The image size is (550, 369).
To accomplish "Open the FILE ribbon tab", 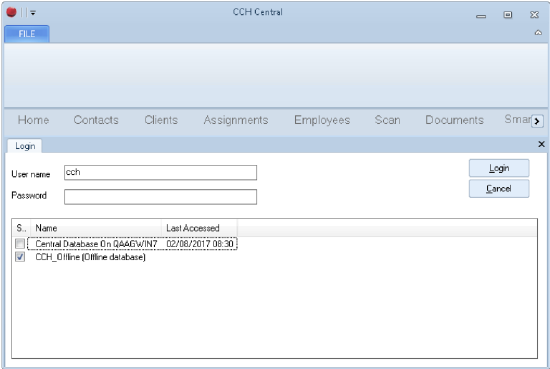I will [27, 34].
